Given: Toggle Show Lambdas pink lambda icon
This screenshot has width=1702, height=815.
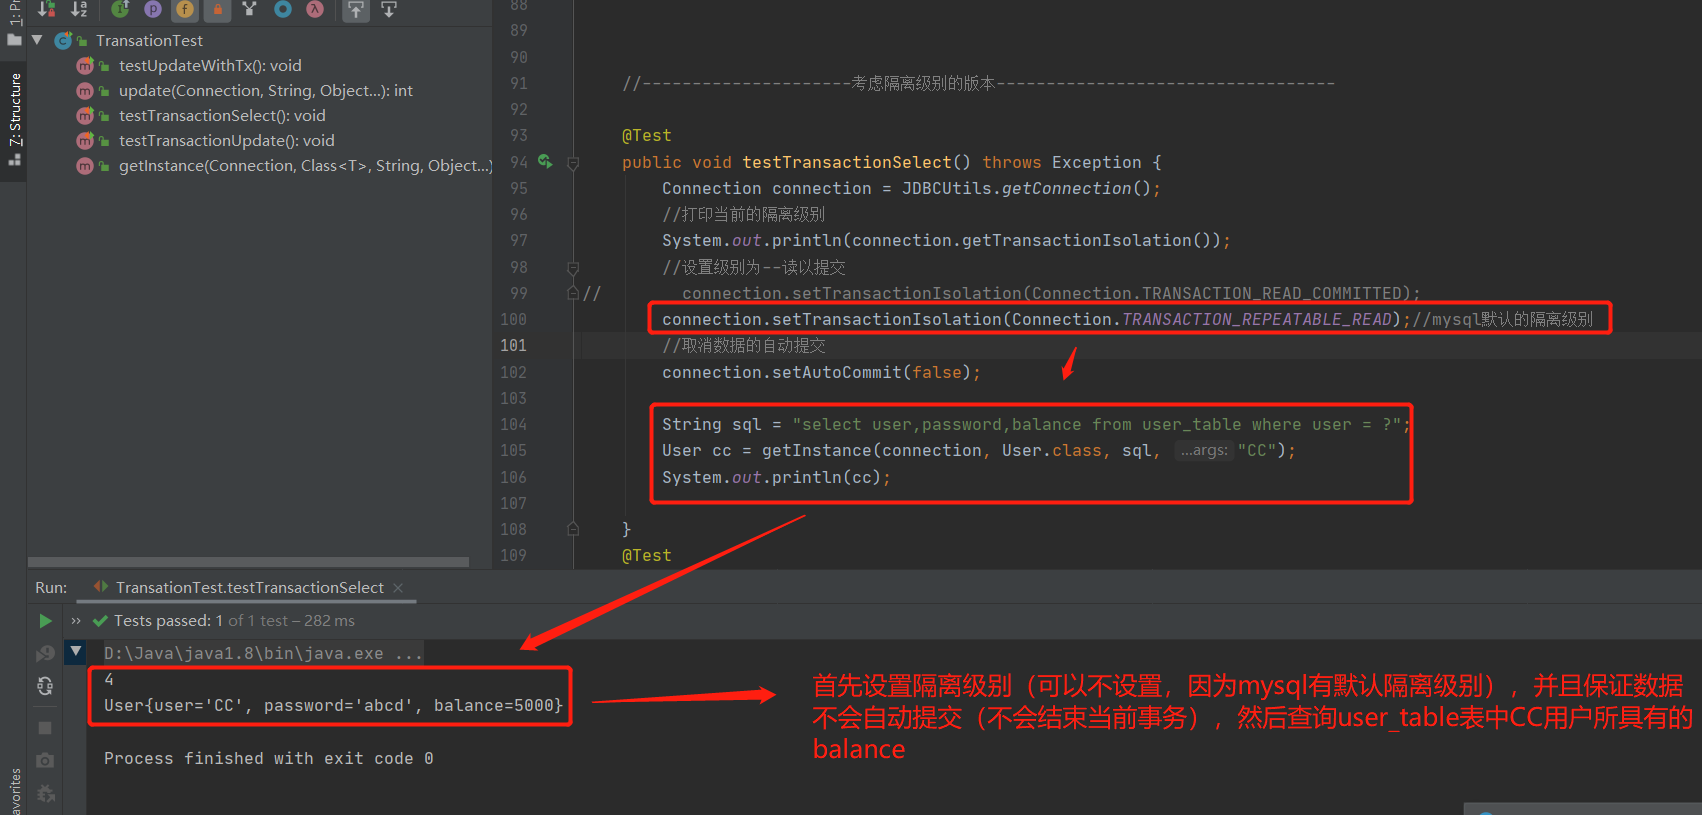Looking at the screenshot, I should point(315,9).
